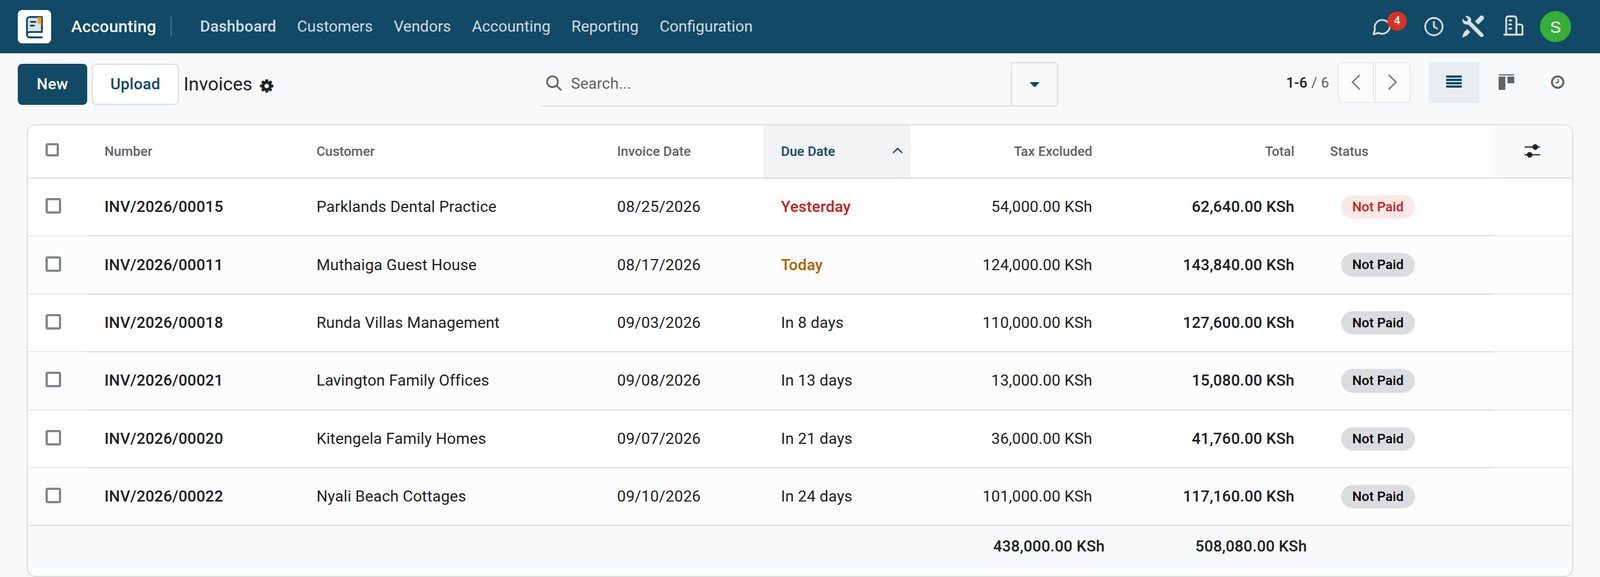
Task: Select the checkbox for INV/2026/00020
Action: 54,438
